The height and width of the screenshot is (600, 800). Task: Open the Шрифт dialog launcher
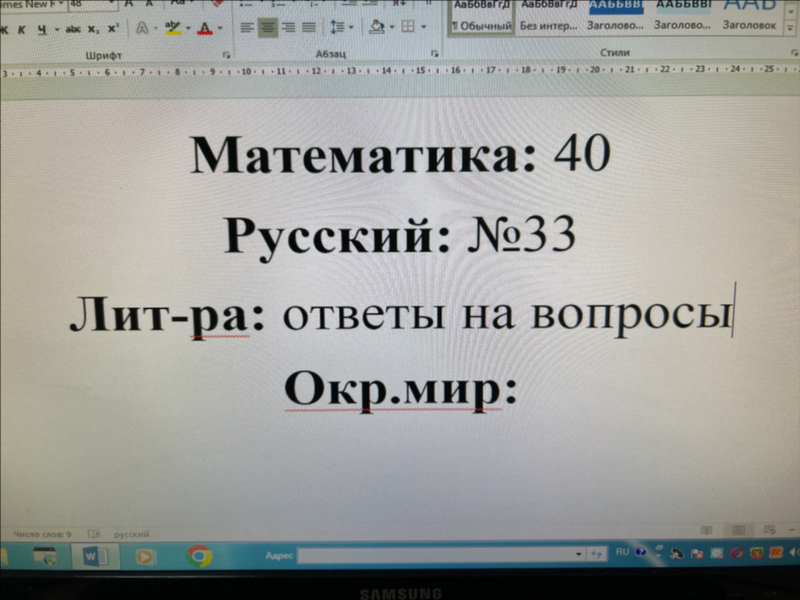[x=226, y=55]
